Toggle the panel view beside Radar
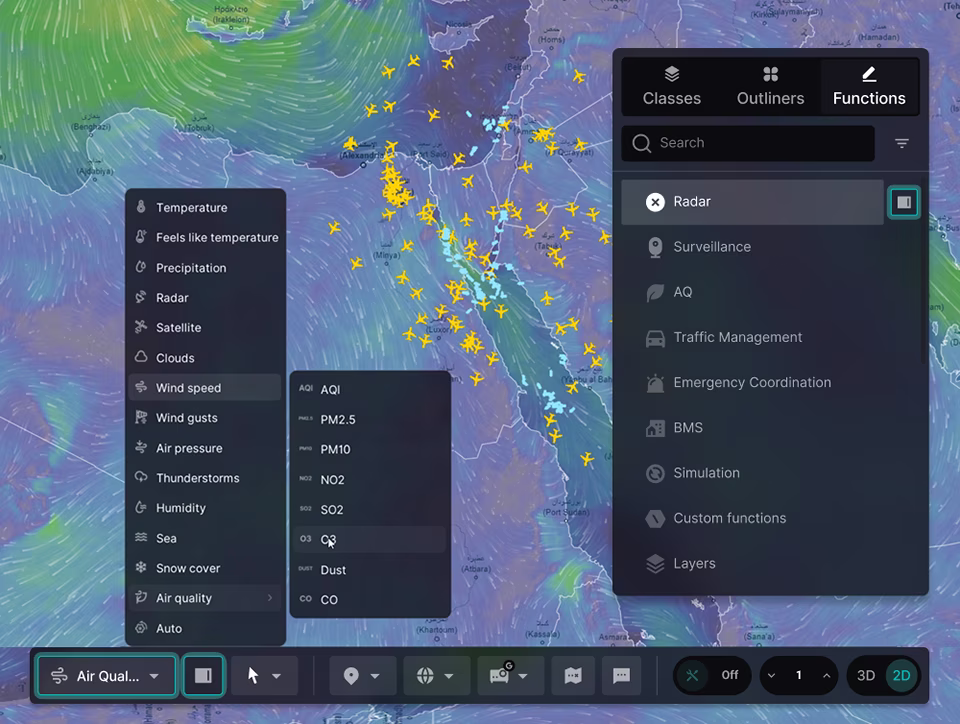Screen dimensions: 960x724 point(903,201)
